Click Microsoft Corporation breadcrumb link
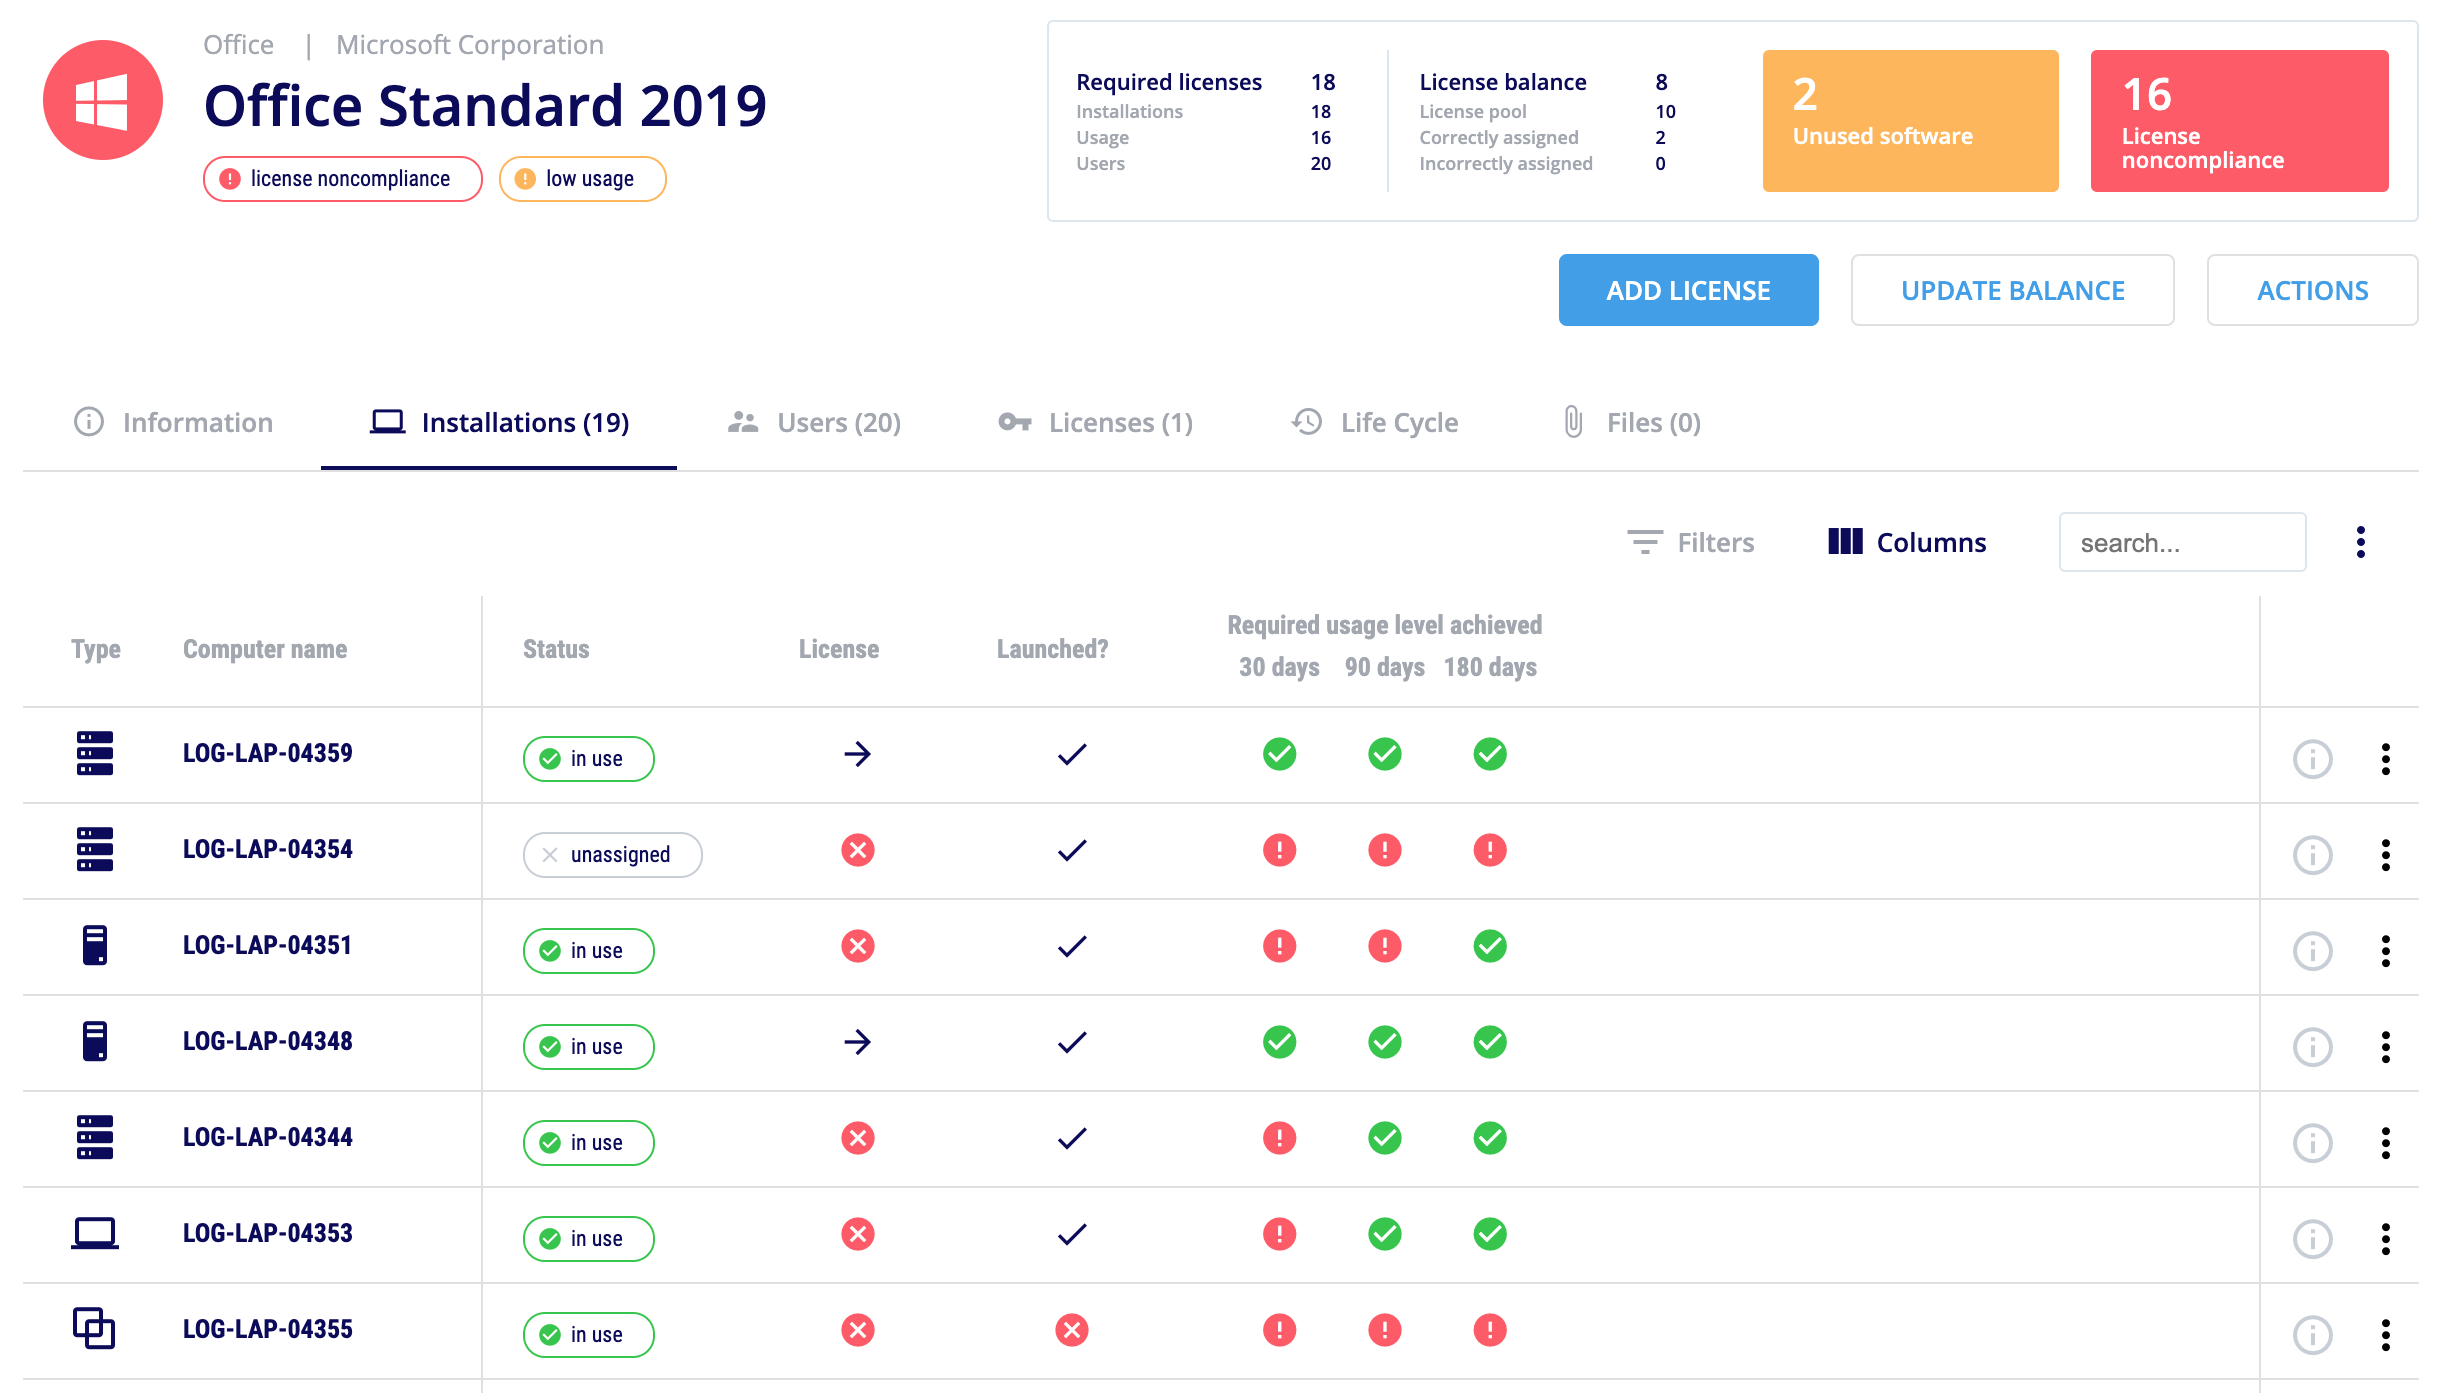This screenshot has height=1393, width=2439. (x=470, y=45)
